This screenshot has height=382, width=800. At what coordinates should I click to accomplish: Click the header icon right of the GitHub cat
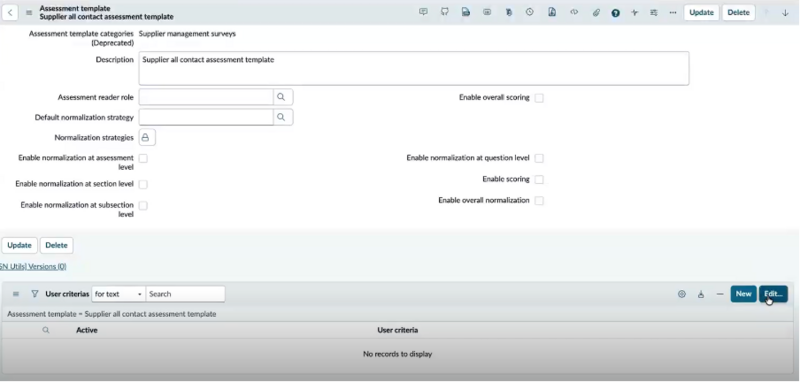(466, 12)
